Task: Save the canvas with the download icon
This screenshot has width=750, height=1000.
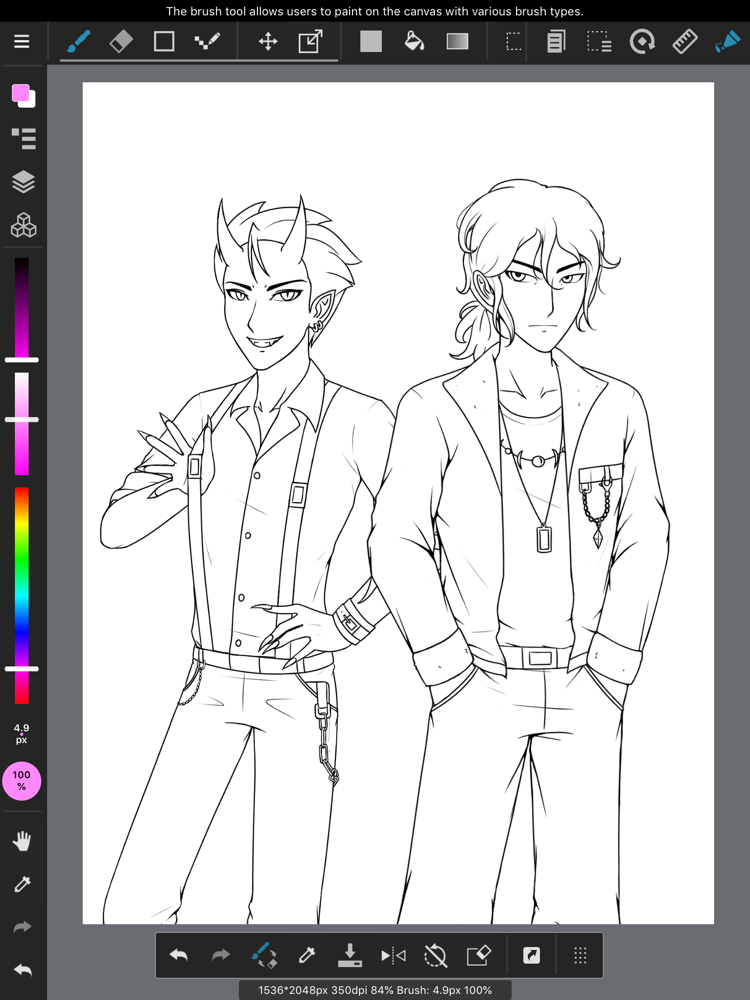Action: (349, 955)
